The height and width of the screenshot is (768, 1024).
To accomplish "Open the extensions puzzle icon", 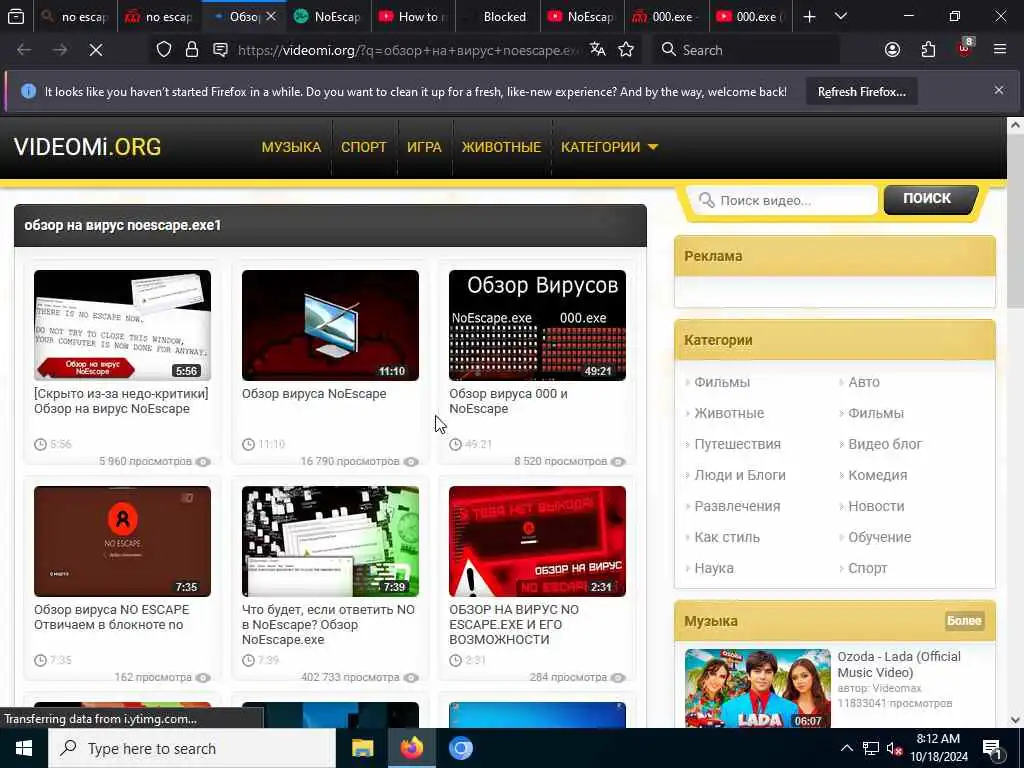I will tap(928, 50).
